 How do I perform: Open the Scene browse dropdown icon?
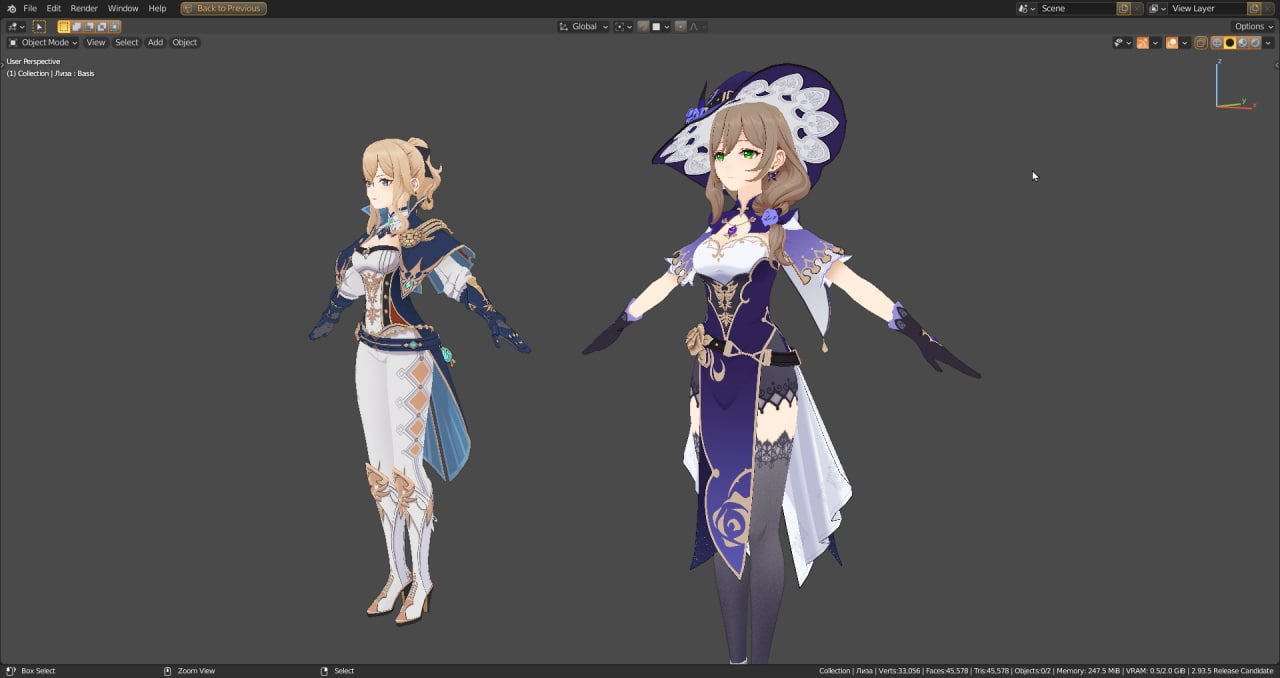(1026, 8)
